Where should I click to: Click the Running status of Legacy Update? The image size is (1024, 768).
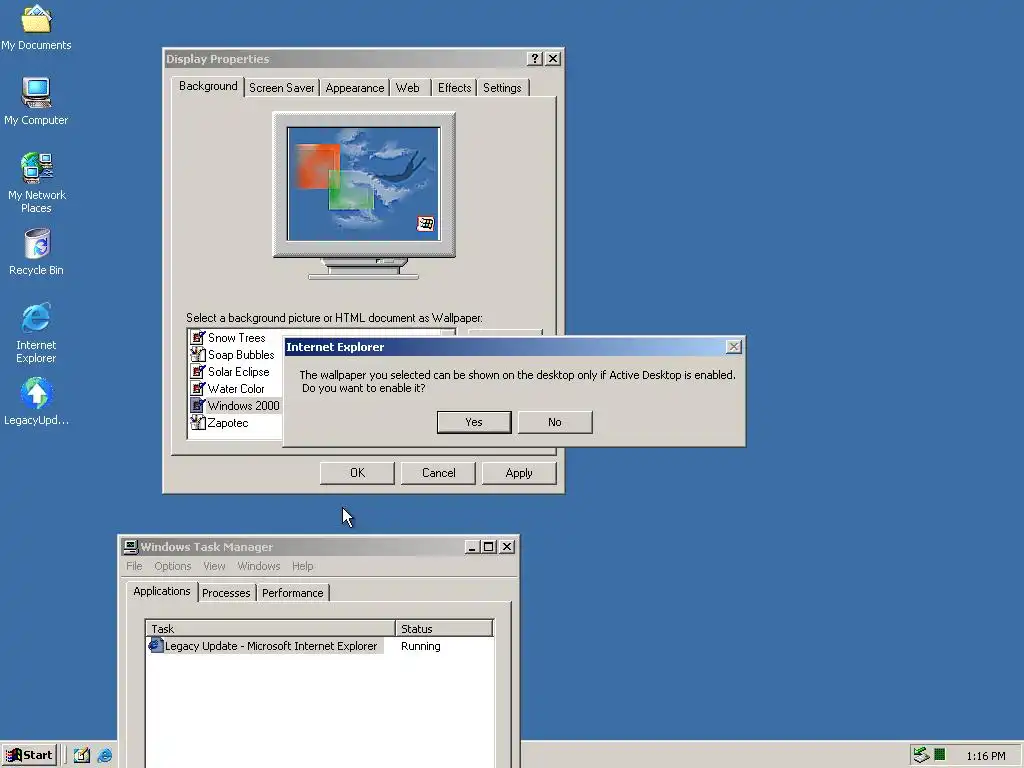pos(421,646)
